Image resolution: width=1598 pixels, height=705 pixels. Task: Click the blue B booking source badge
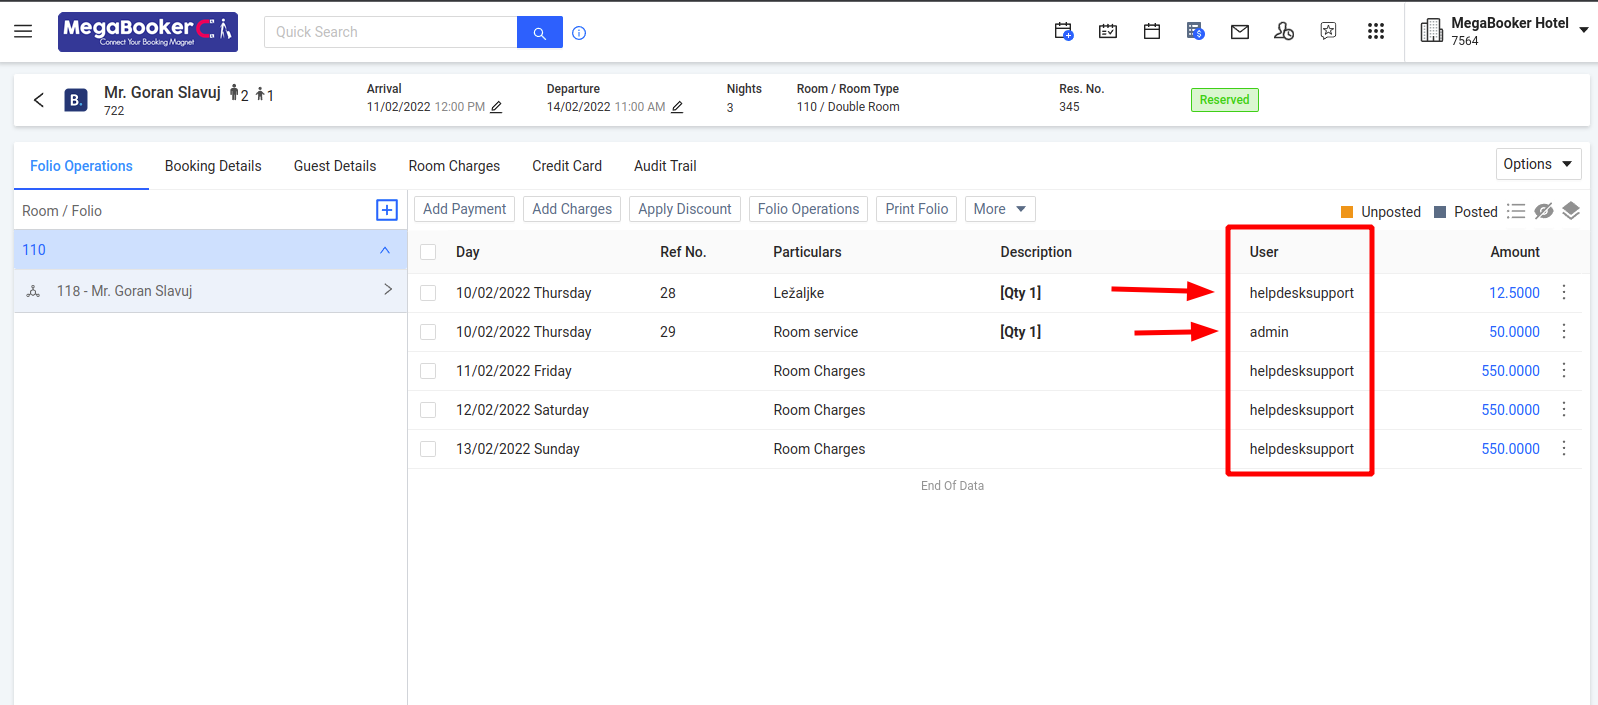[76, 100]
